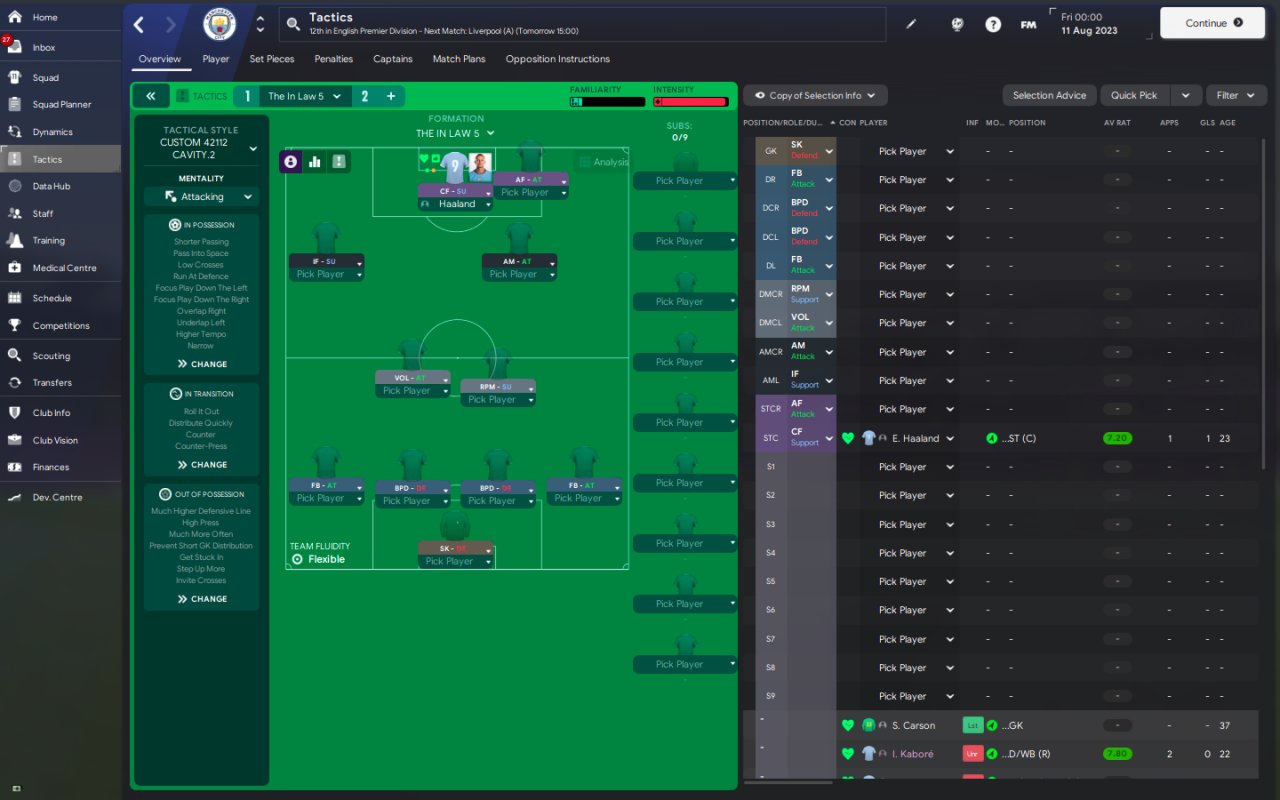
Task: Open the Squad Planner
Action: (x=62, y=104)
